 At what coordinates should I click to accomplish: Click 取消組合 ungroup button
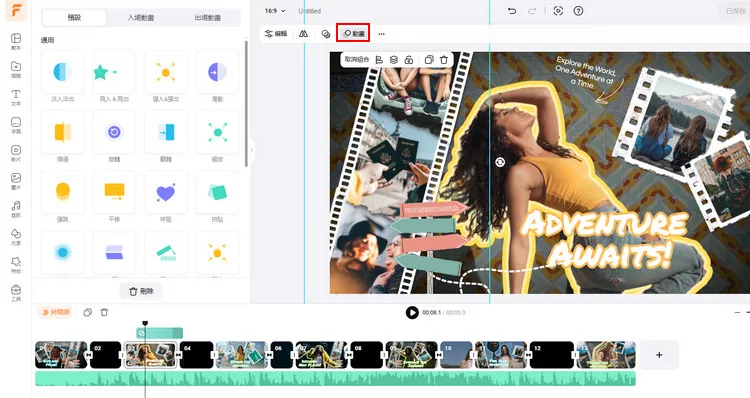(x=357, y=60)
